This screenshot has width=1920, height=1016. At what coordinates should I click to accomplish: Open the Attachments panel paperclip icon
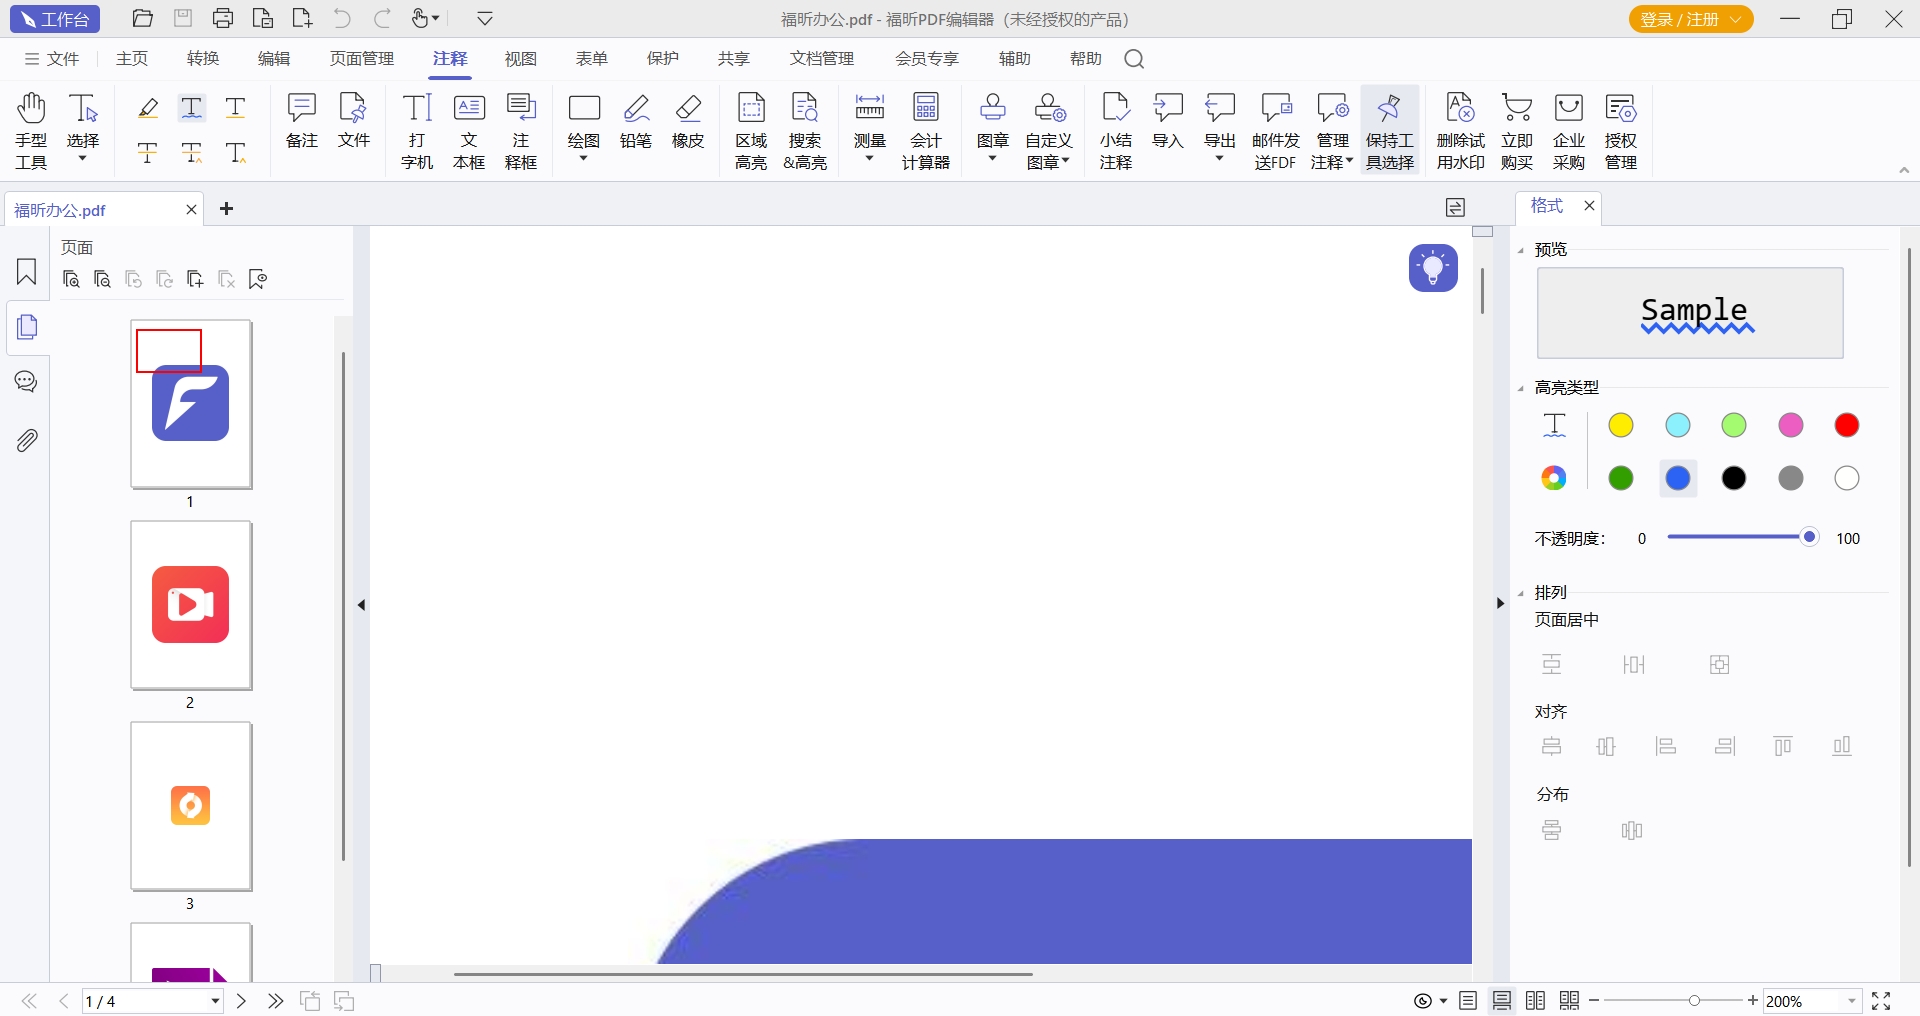click(27, 440)
